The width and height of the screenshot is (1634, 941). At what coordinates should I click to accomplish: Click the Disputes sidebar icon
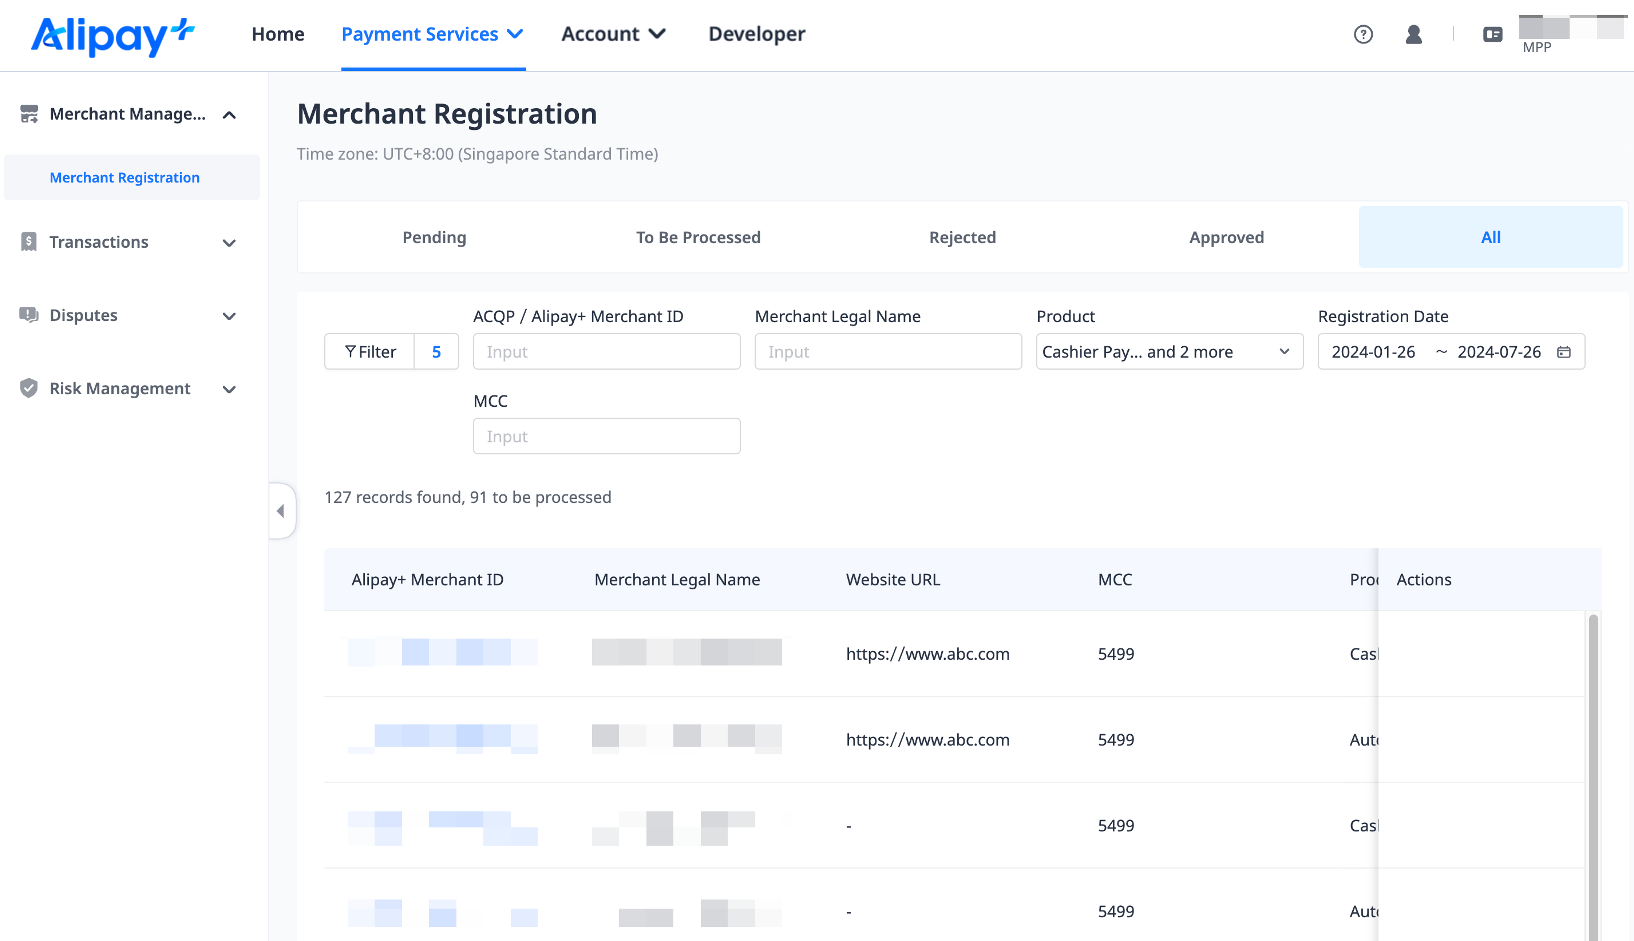[29, 315]
